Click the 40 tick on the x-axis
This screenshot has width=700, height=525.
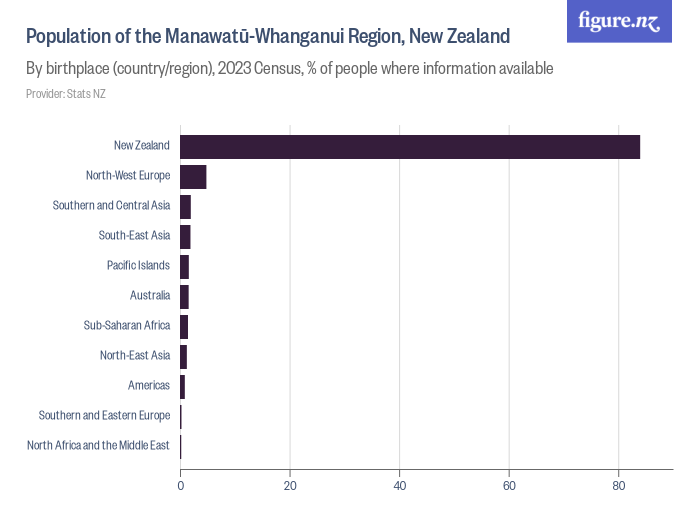[400, 485]
